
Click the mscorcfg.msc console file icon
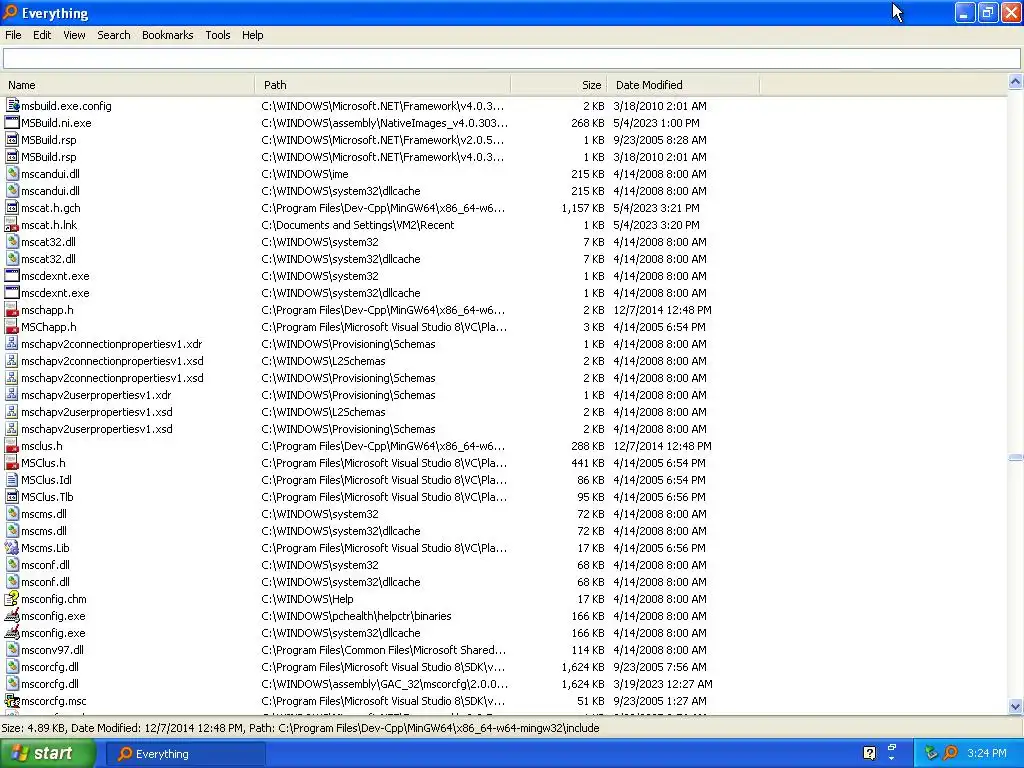pos(12,700)
